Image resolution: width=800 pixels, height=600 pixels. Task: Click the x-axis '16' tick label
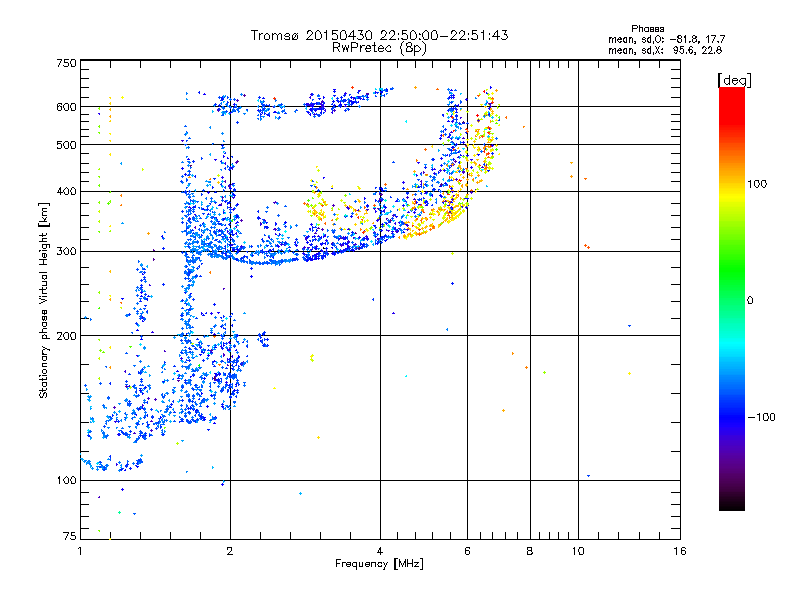click(x=680, y=551)
